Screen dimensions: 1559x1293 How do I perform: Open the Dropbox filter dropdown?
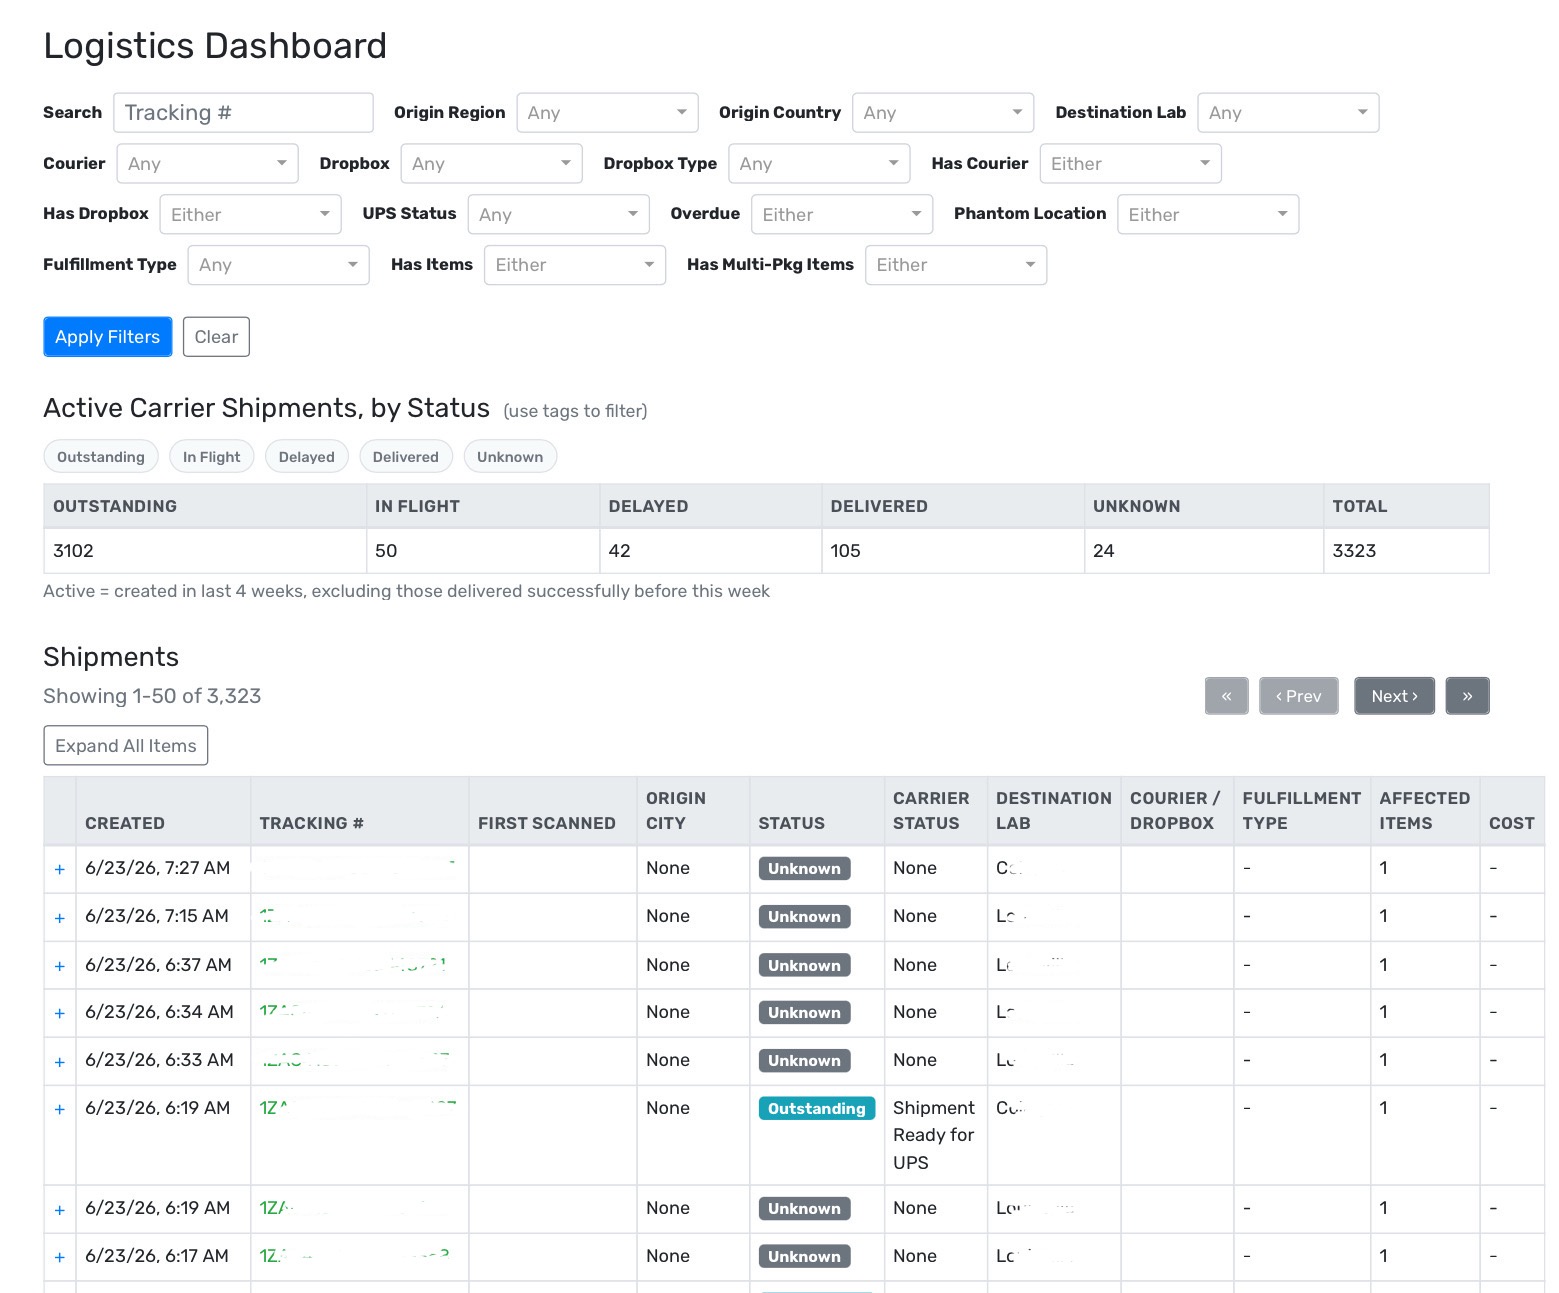[491, 164]
